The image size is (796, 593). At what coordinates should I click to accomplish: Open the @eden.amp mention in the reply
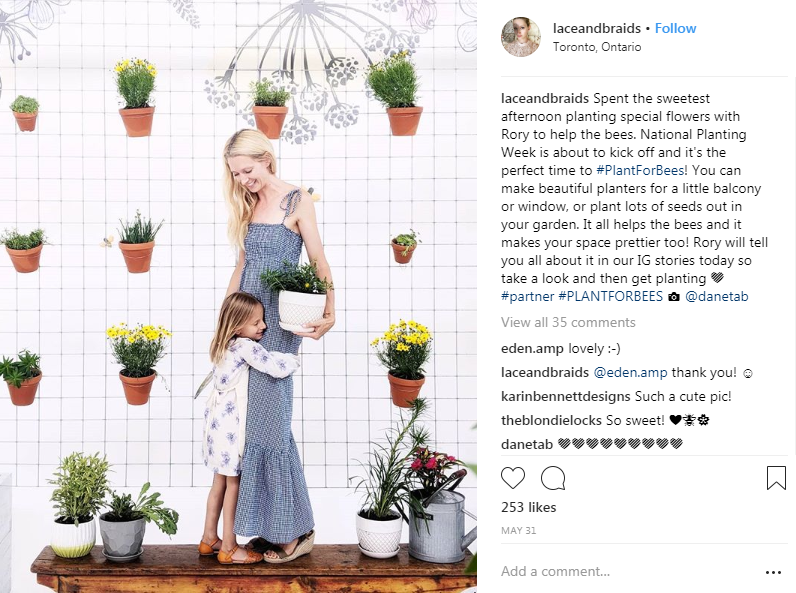[x=630, y=373]
